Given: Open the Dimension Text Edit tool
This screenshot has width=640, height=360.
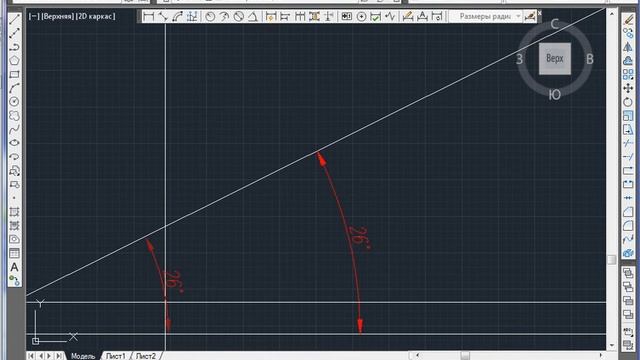Looking at the screenshot, I should coord(422,16).
